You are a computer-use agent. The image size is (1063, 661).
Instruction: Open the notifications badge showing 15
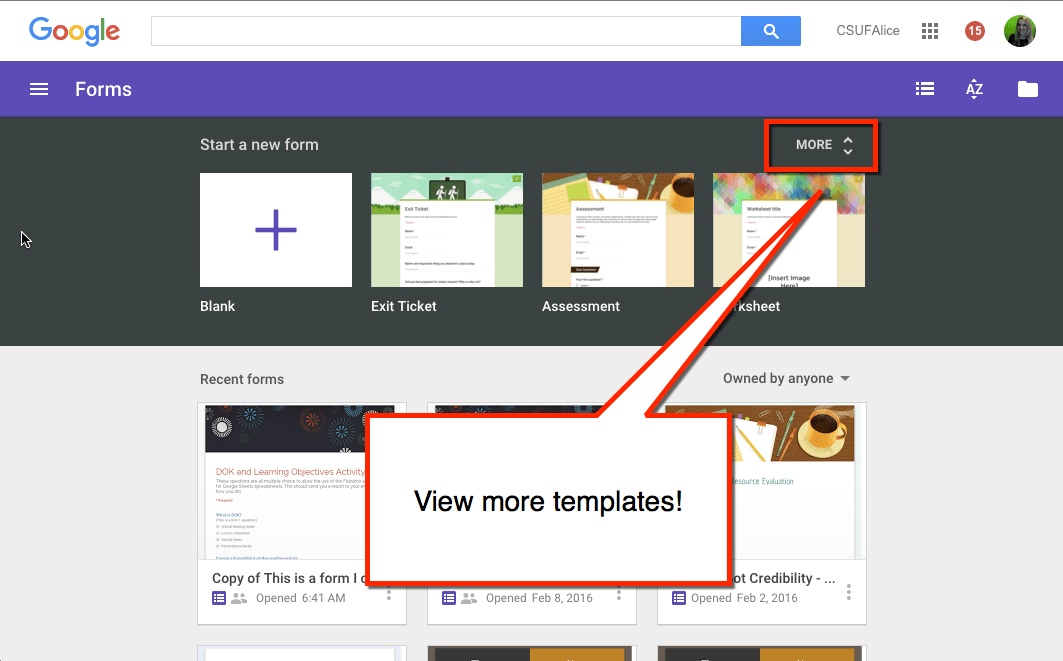click(974, 31)
